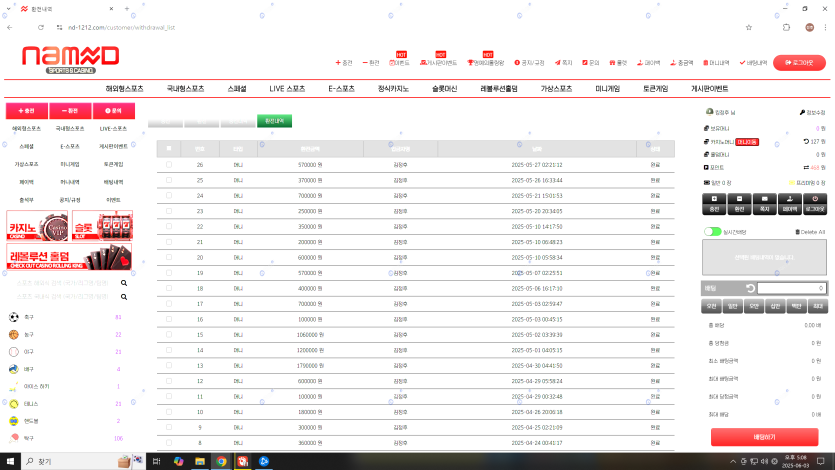
Task: Tick the checkbox for row 20
Action: (x=169, y=257)
